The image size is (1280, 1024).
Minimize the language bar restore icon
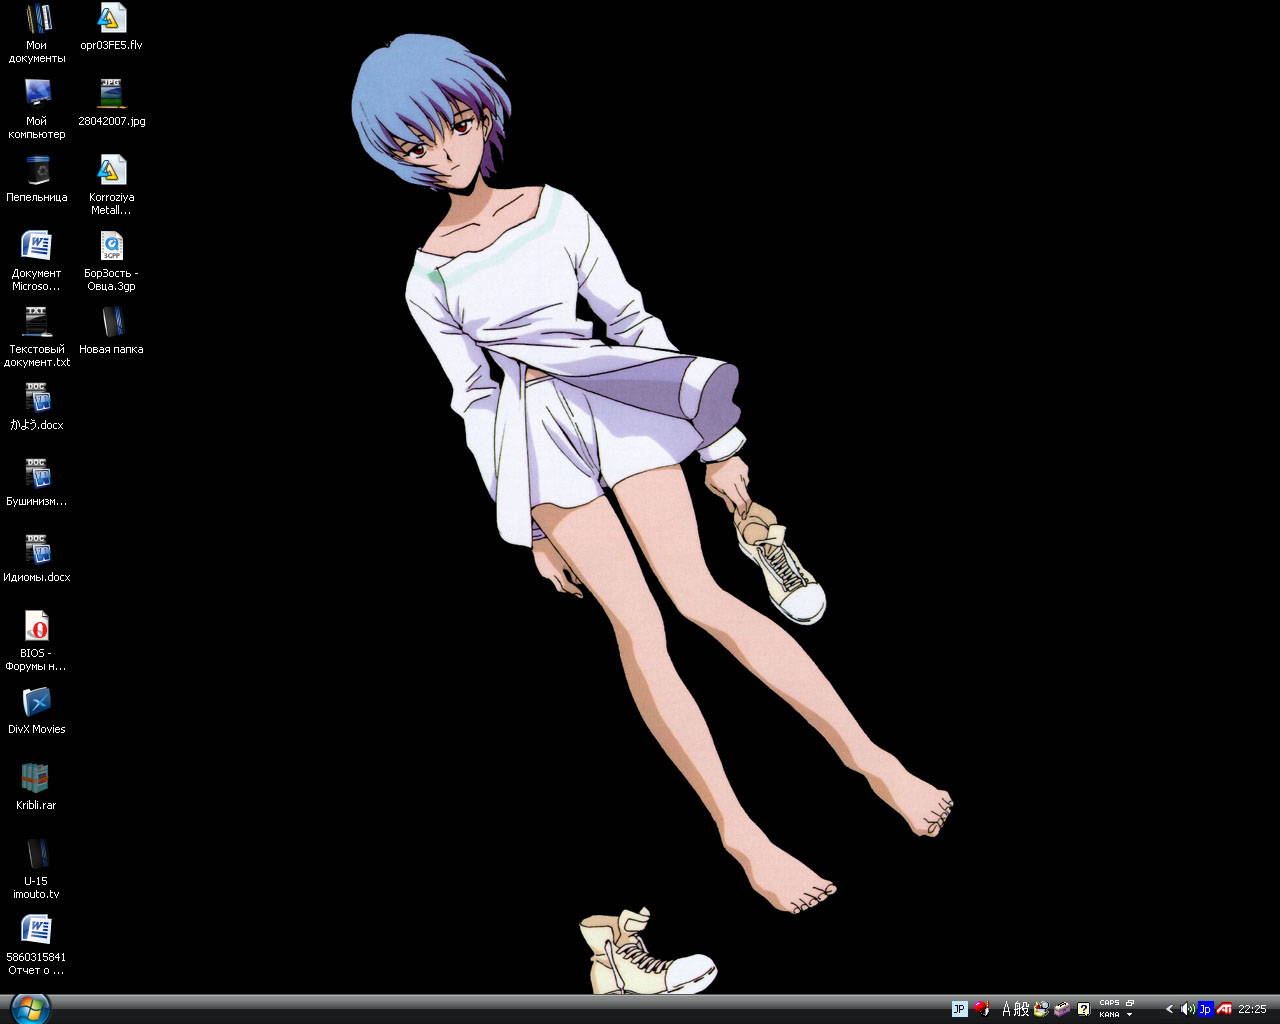tap(1130, 1003)
